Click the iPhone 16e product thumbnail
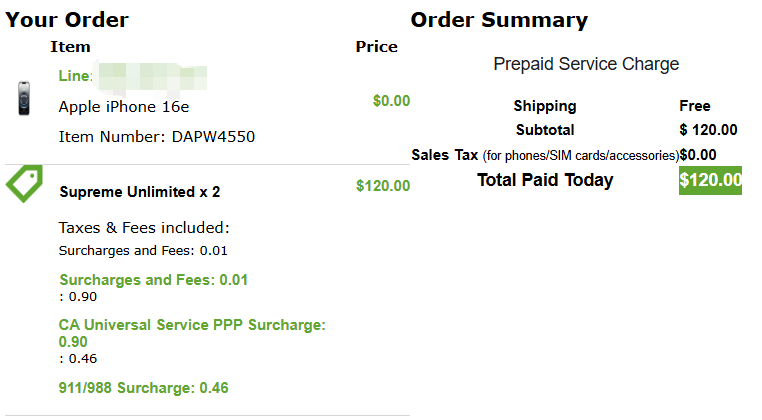This screenshot has height=420, width=762. (x=24, y=99)
